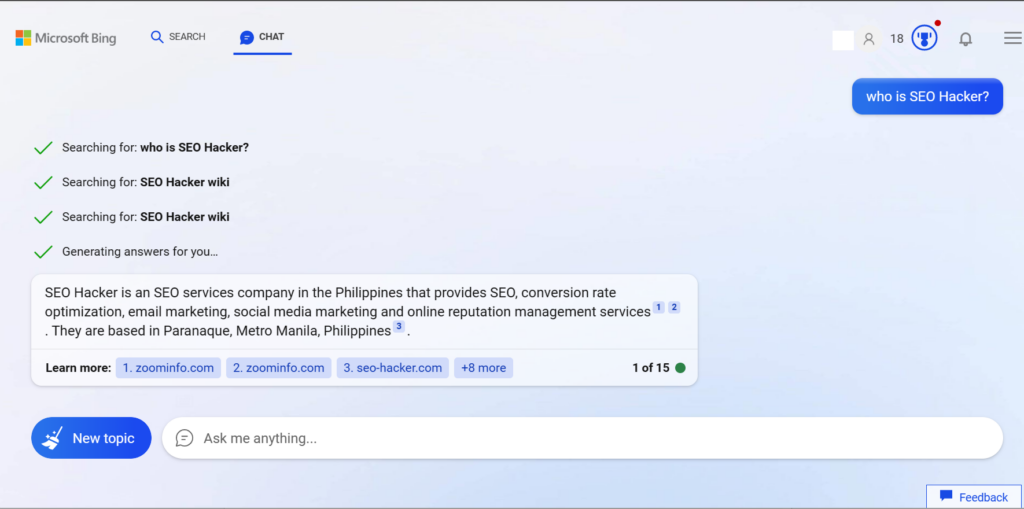Focus the Ask me anything input field

590,438
